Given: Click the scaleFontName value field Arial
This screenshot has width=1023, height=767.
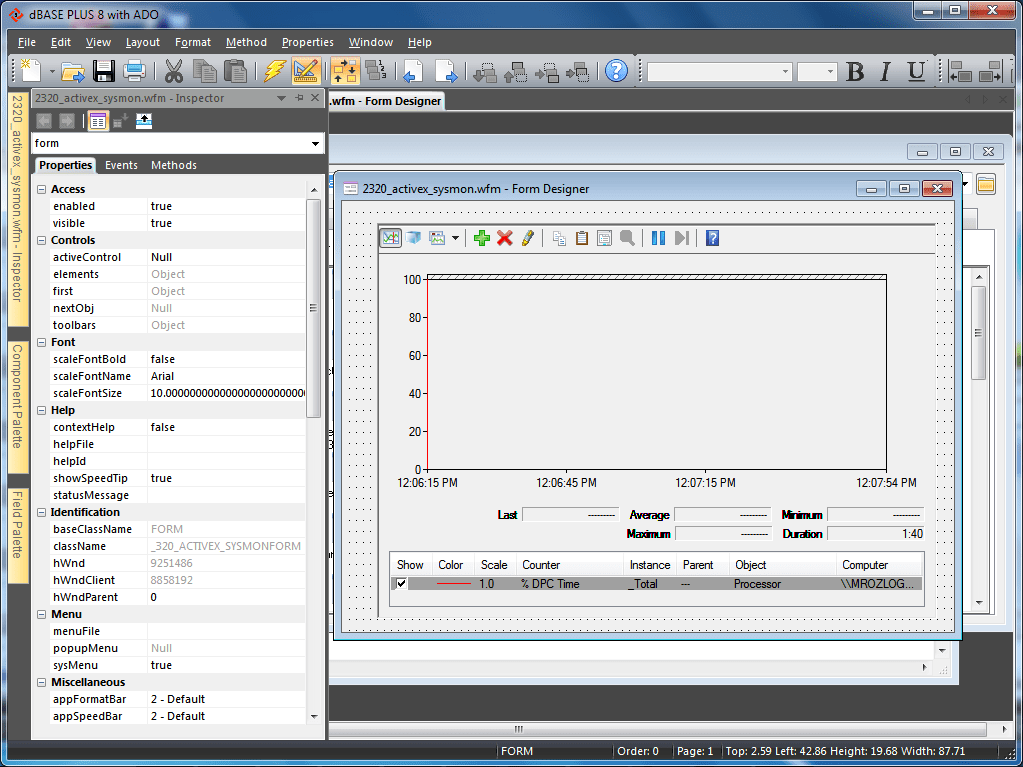Looking at the screenshot, I should 226,376.
